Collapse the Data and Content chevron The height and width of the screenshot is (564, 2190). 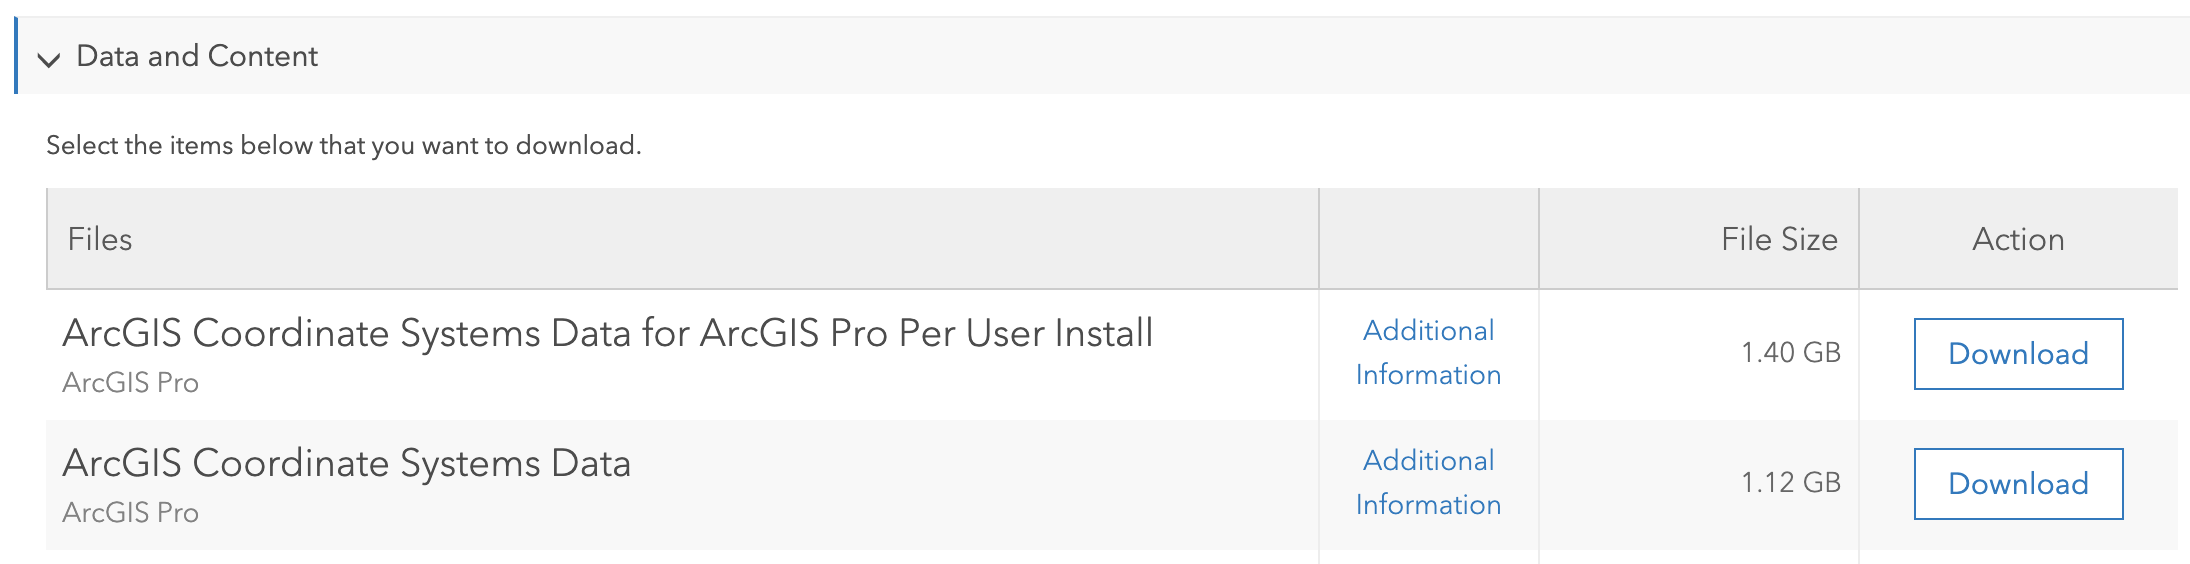click(48, 59)
